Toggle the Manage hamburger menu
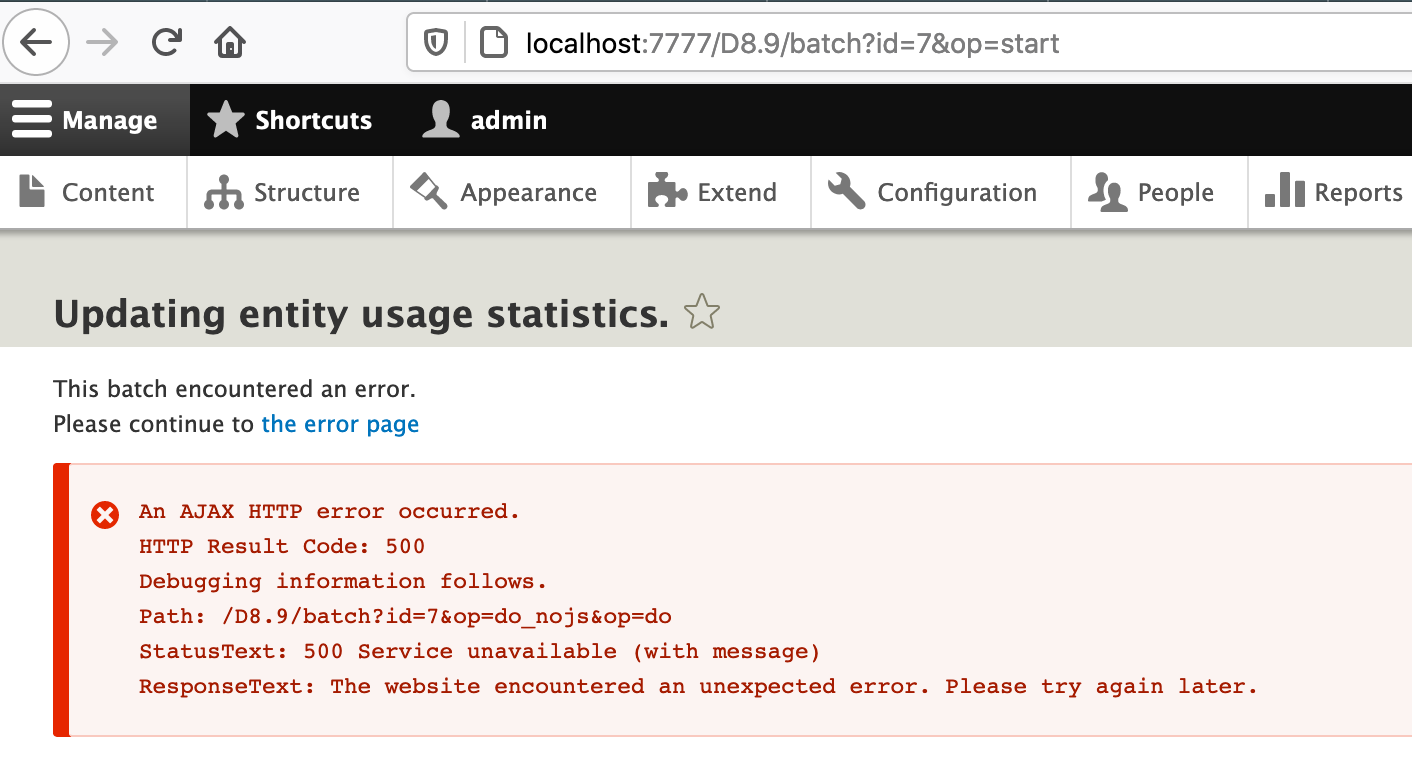1412x780 pixels. (x=86, y=121)
